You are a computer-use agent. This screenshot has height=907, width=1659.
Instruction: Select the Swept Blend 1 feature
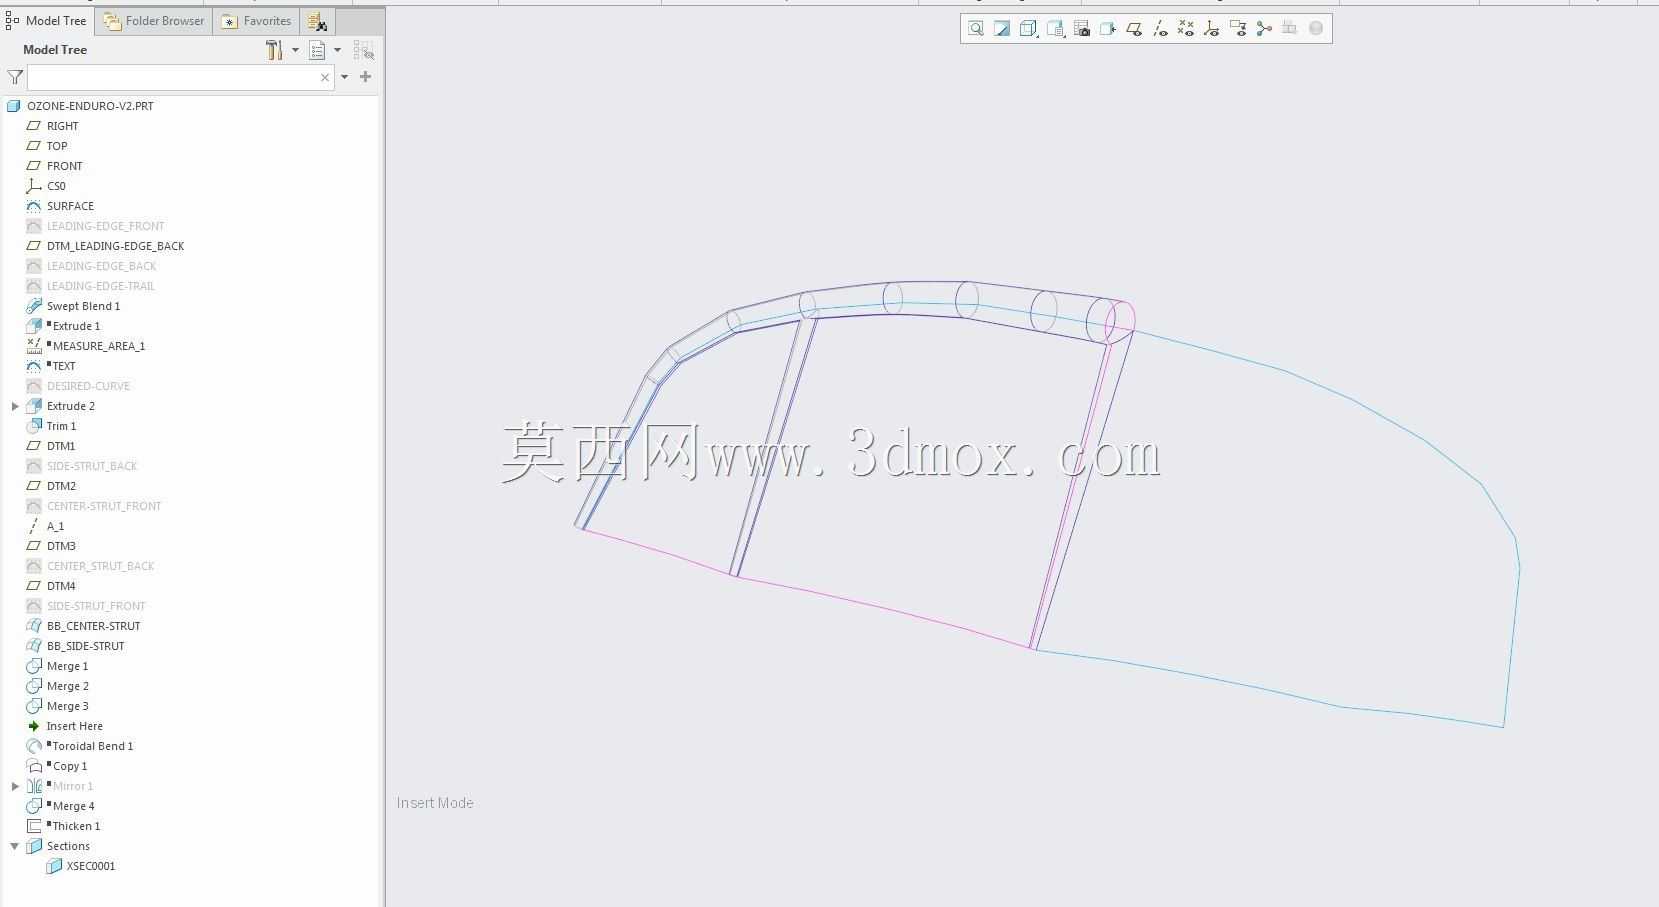(83, 306)
